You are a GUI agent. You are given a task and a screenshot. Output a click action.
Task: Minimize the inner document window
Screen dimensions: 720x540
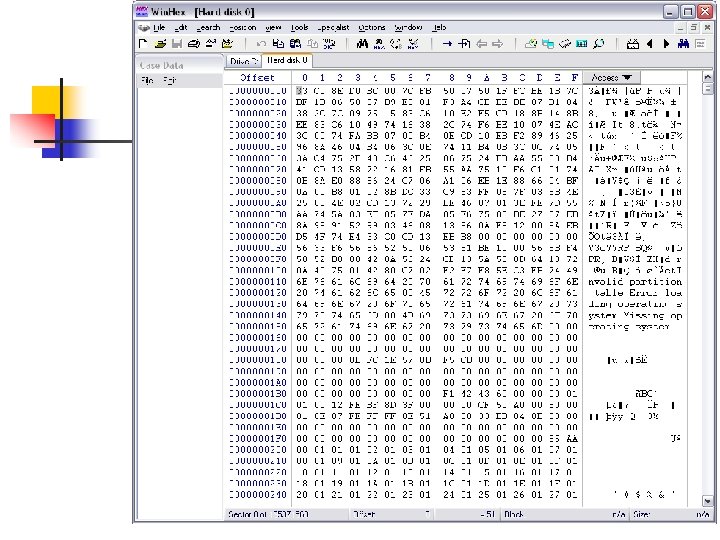click(x=681, y=28)
